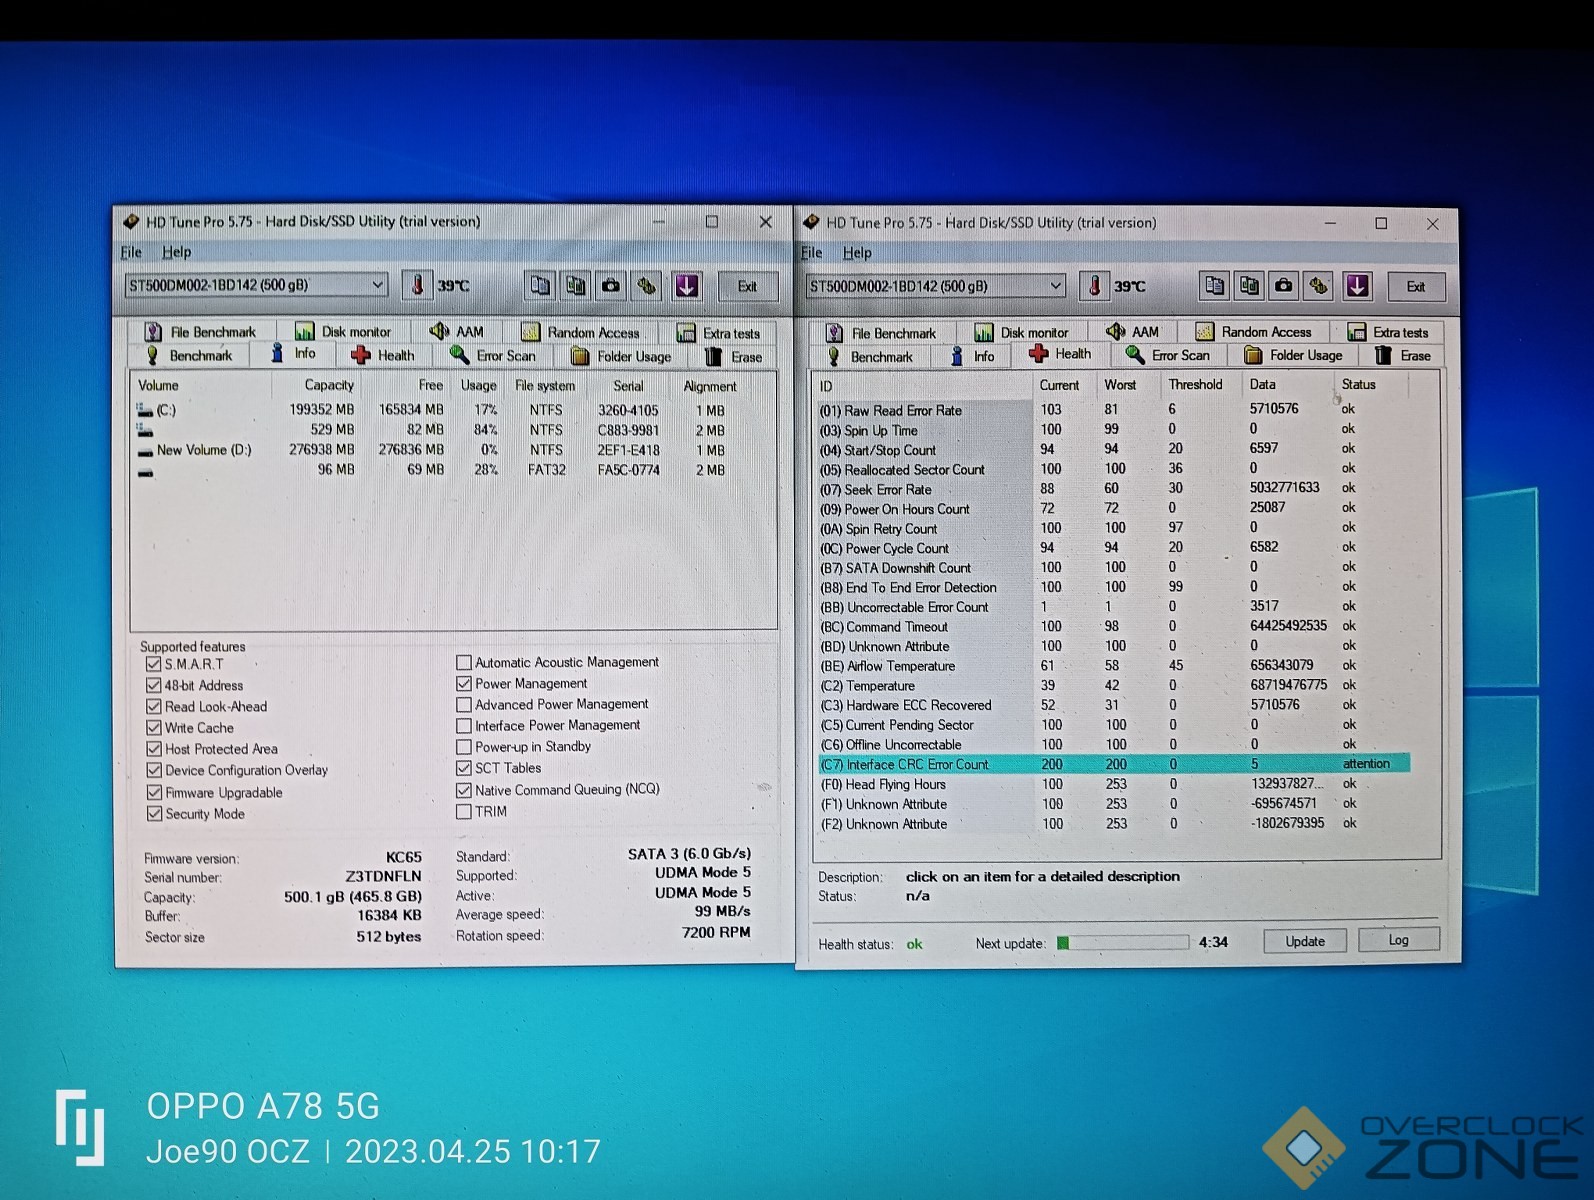Select New Volume (D:) row

point(453,450)
